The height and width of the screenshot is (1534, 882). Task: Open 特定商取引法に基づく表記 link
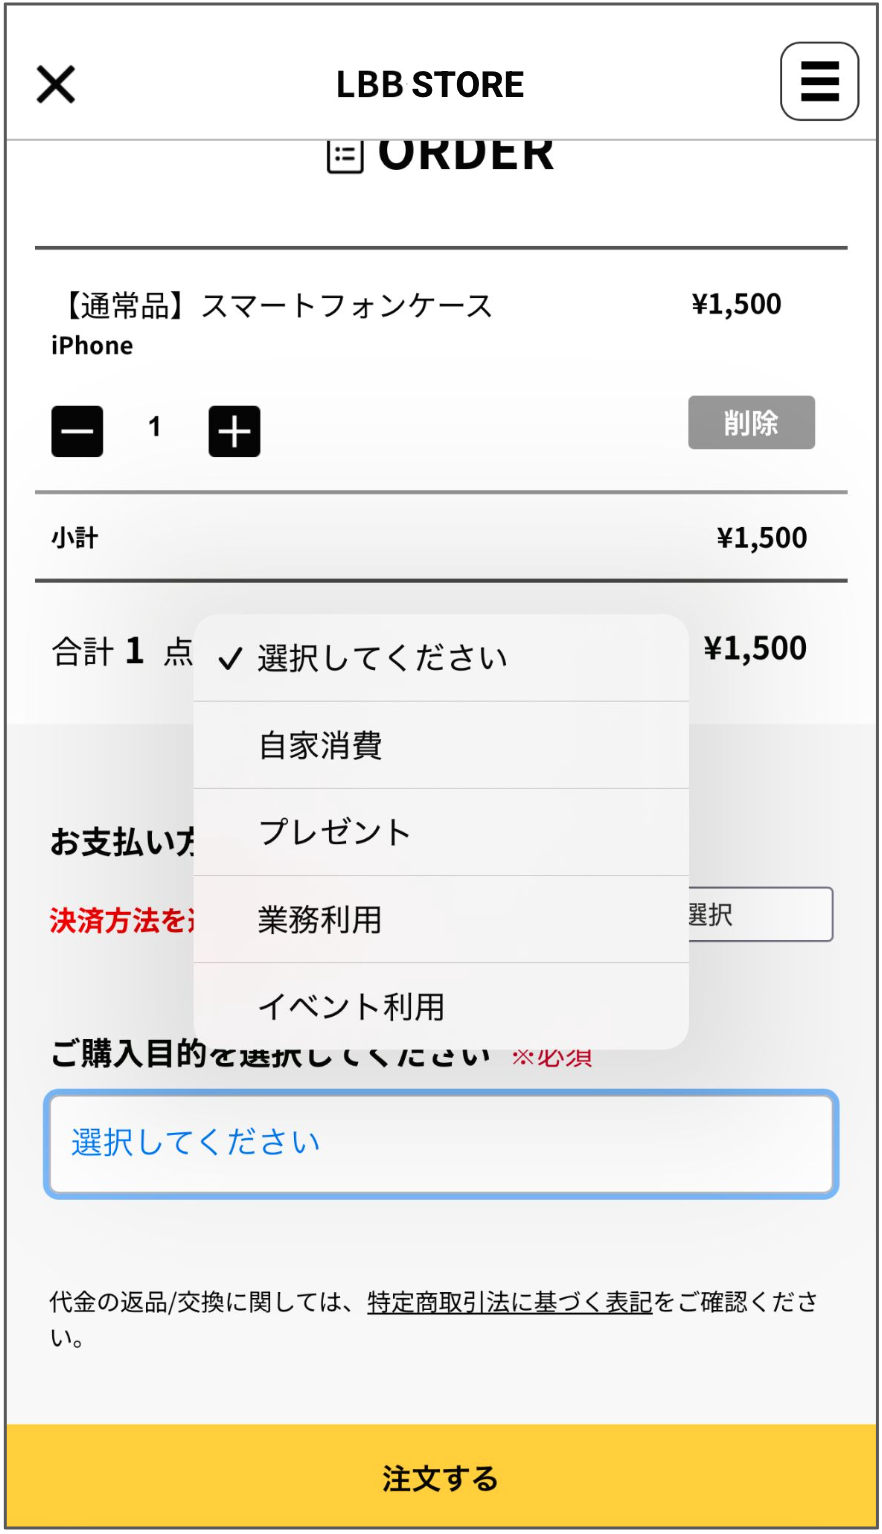[x=510, y=1302]
